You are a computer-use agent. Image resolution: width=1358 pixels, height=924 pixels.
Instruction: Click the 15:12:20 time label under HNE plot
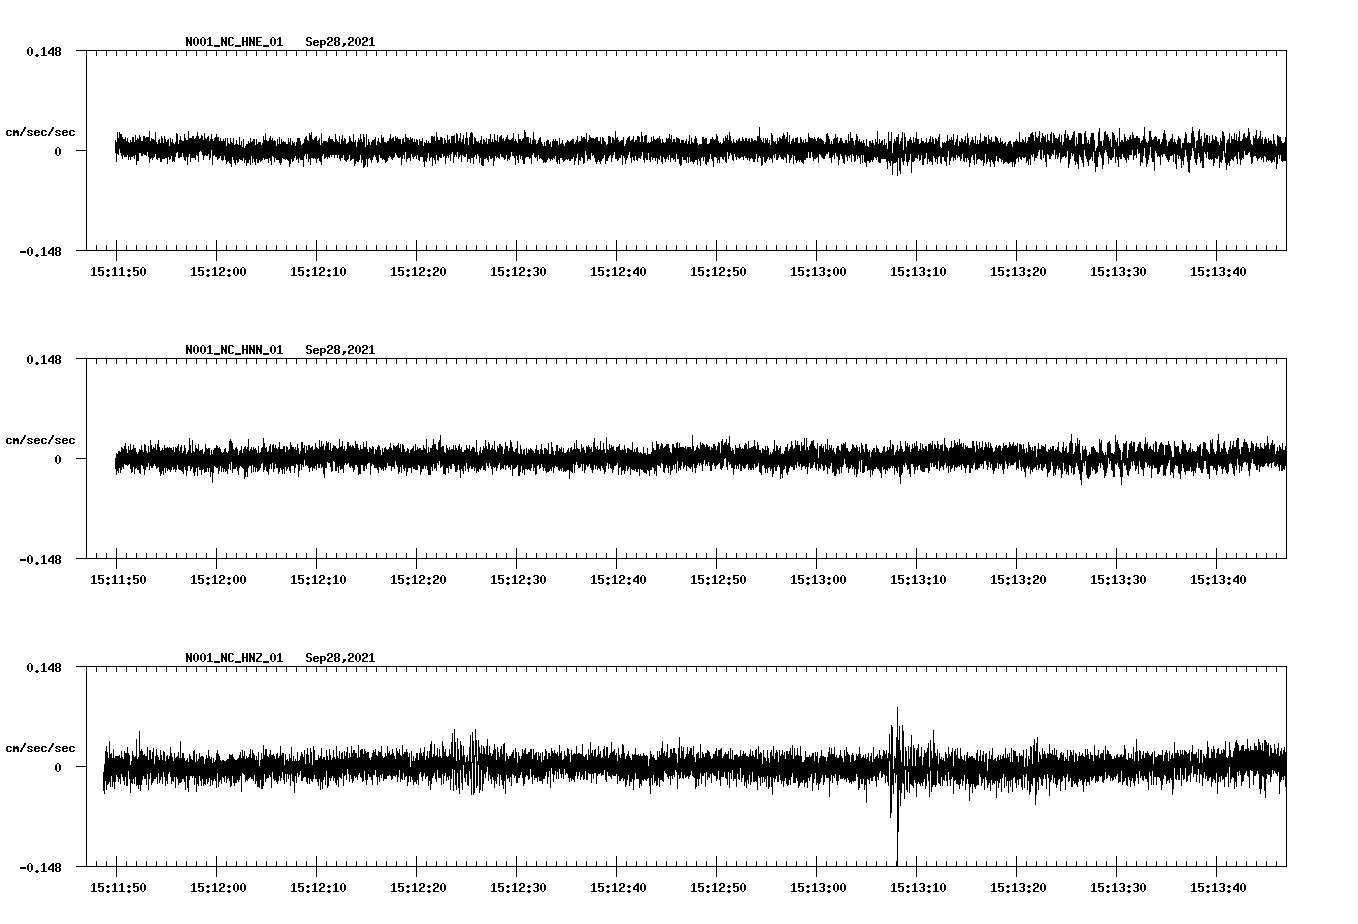418,272
